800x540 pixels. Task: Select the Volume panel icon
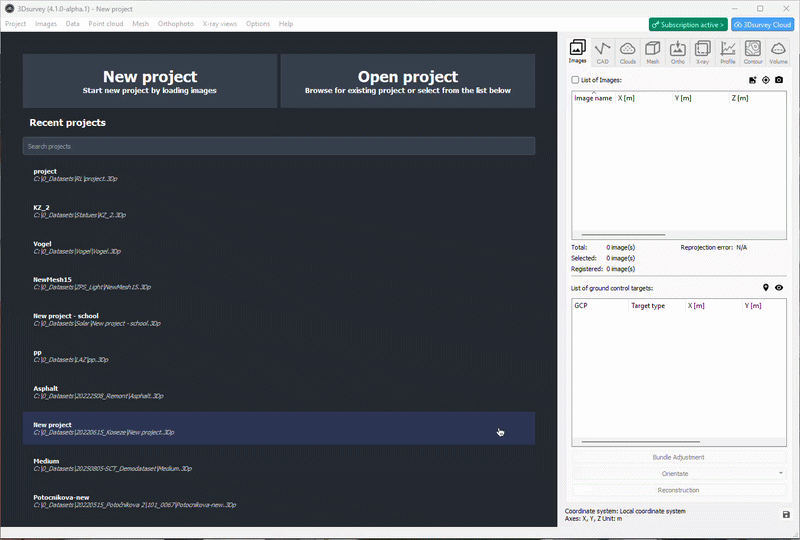778,51
